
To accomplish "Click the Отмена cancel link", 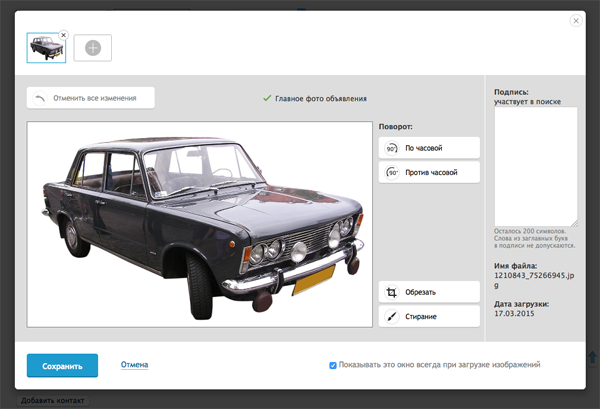I will (x=134, y=365).
